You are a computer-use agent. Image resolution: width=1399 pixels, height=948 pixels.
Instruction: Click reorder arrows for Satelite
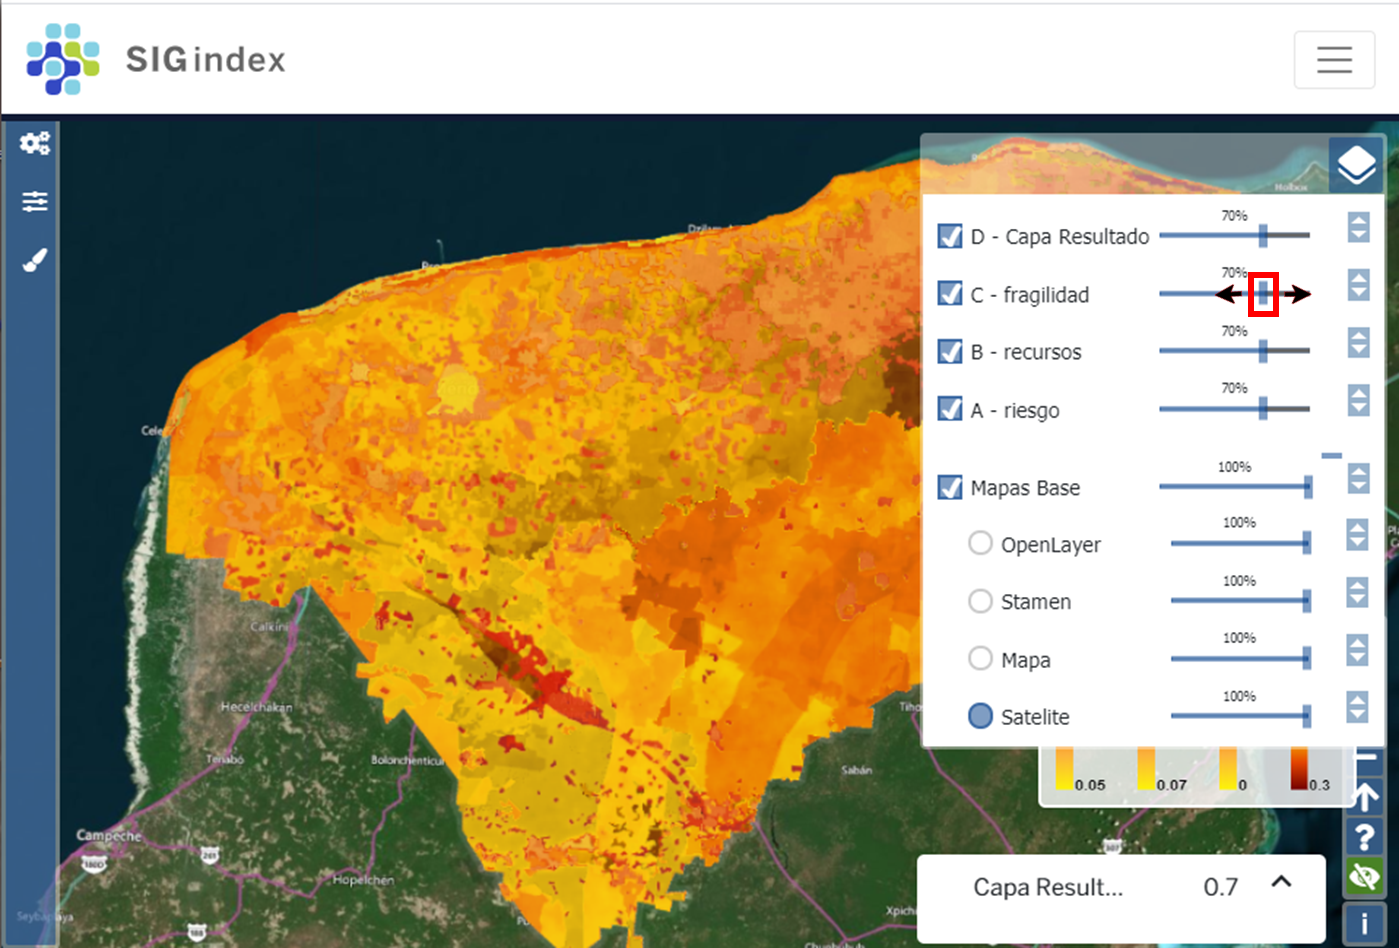(1357, 707)
